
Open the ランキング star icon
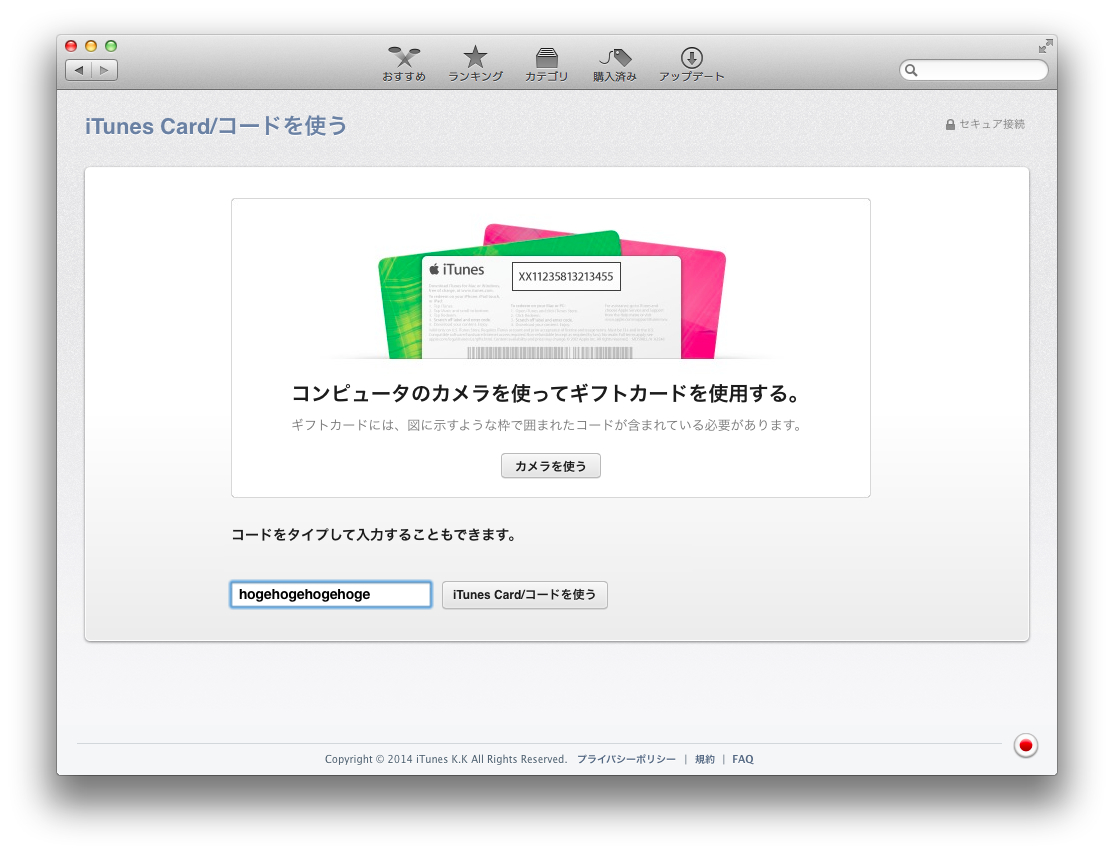pos(475,64)
